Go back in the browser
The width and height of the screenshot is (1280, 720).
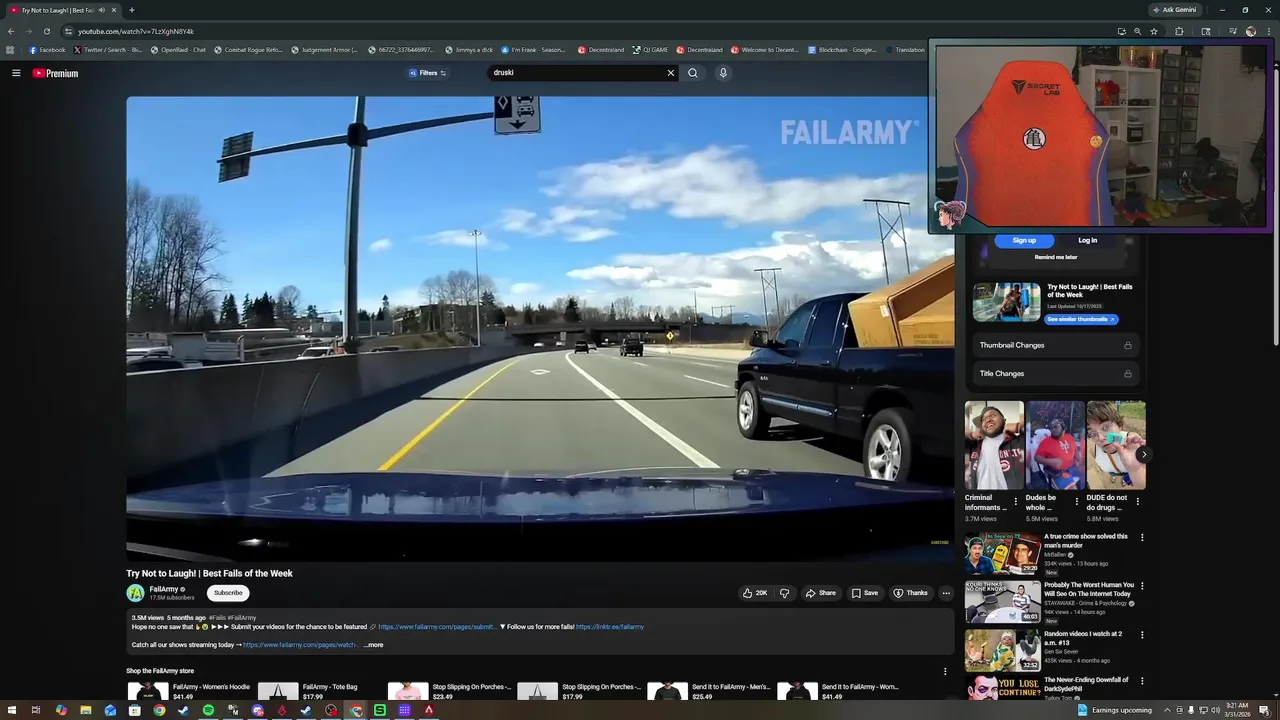(11, 31)
